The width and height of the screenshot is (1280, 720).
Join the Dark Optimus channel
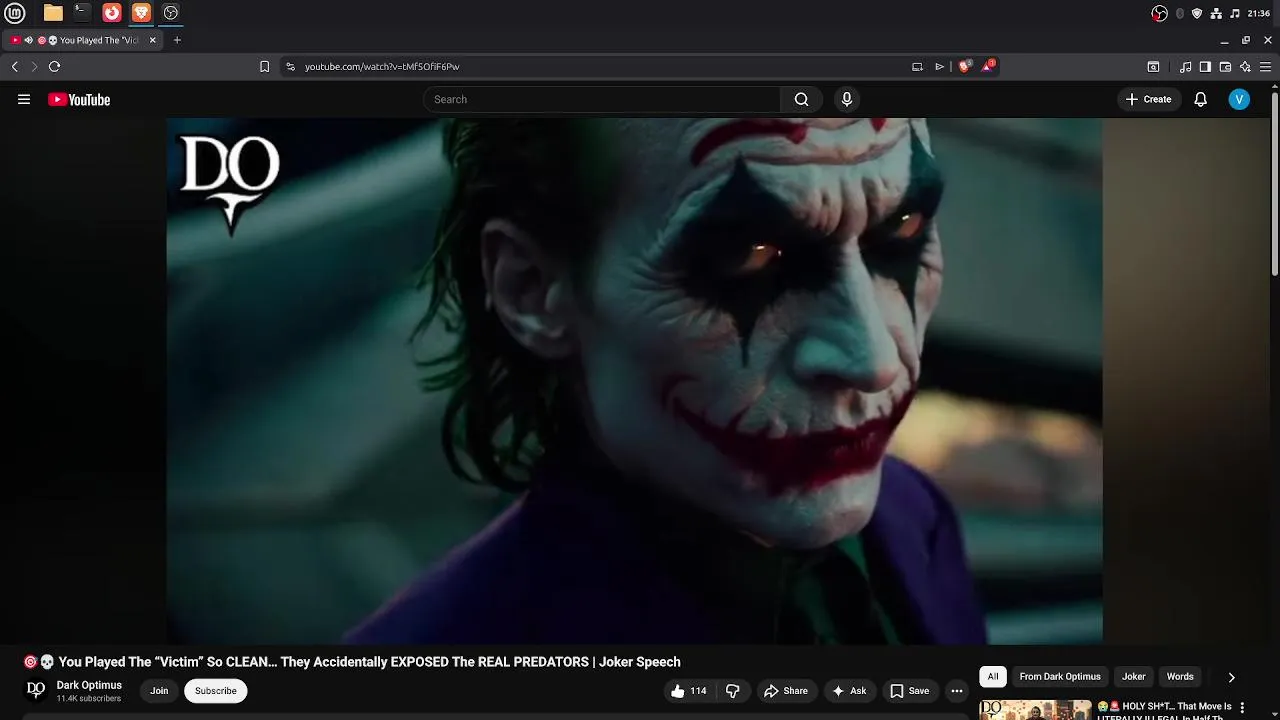point(159,691)
